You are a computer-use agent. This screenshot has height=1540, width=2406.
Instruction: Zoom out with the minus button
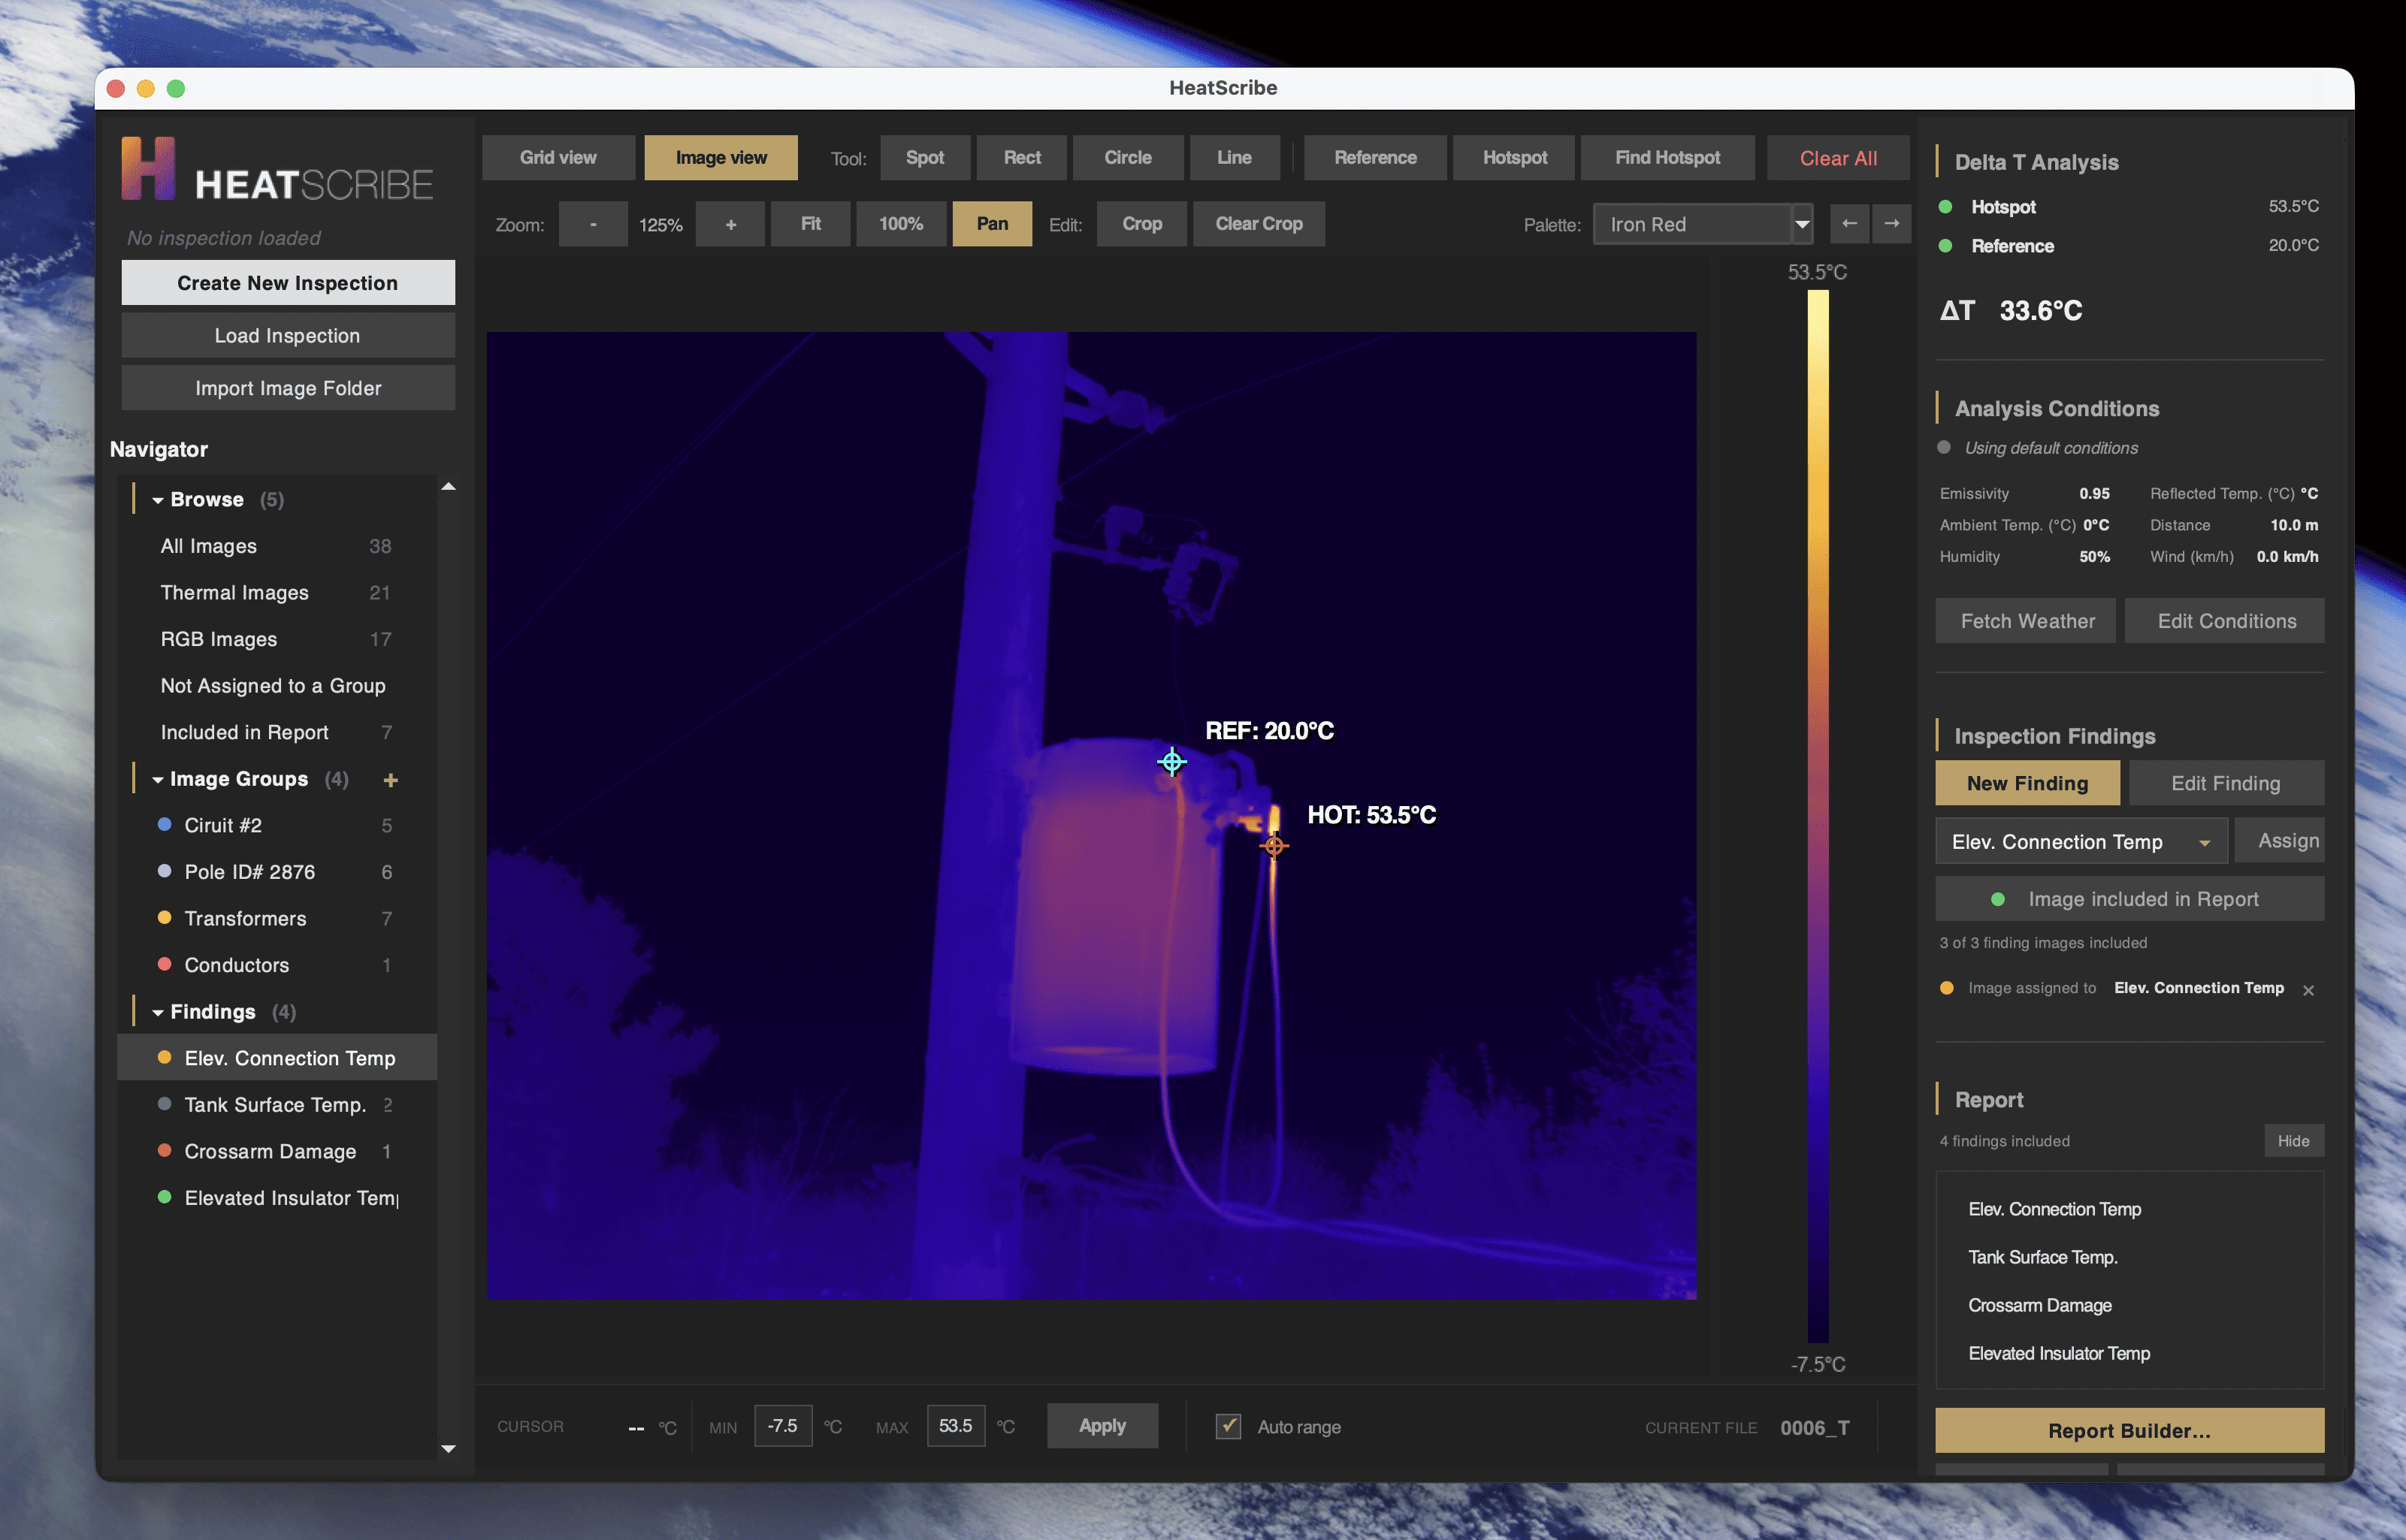(x=593, y=224)
